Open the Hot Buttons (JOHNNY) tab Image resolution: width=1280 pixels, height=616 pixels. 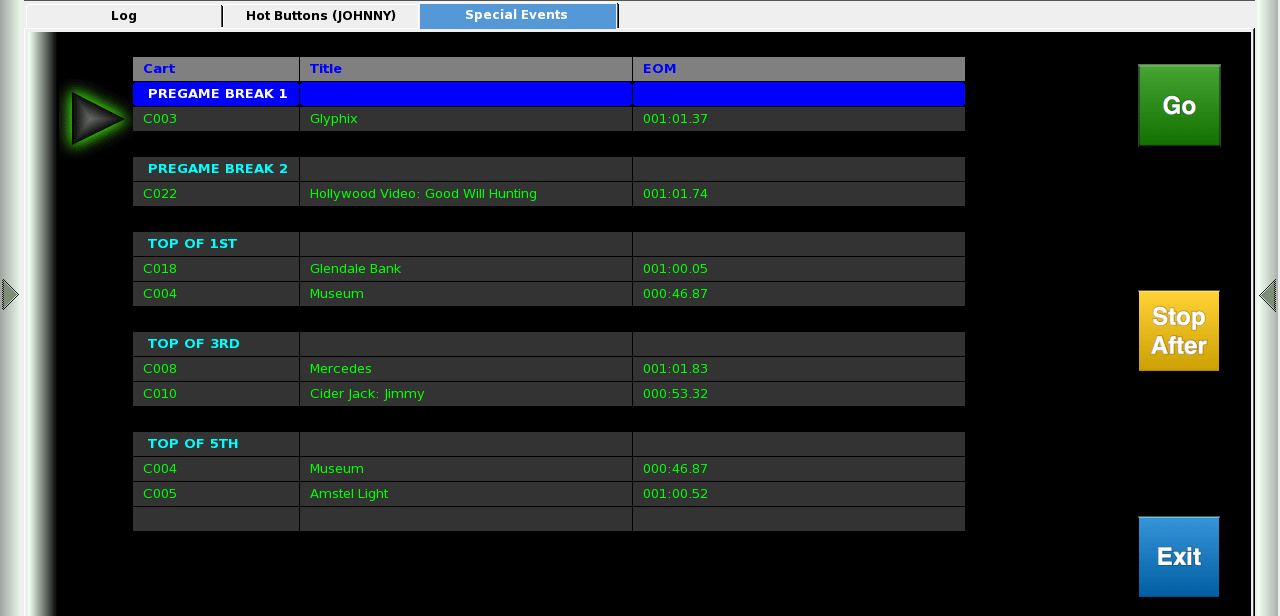tap(320, 15)
